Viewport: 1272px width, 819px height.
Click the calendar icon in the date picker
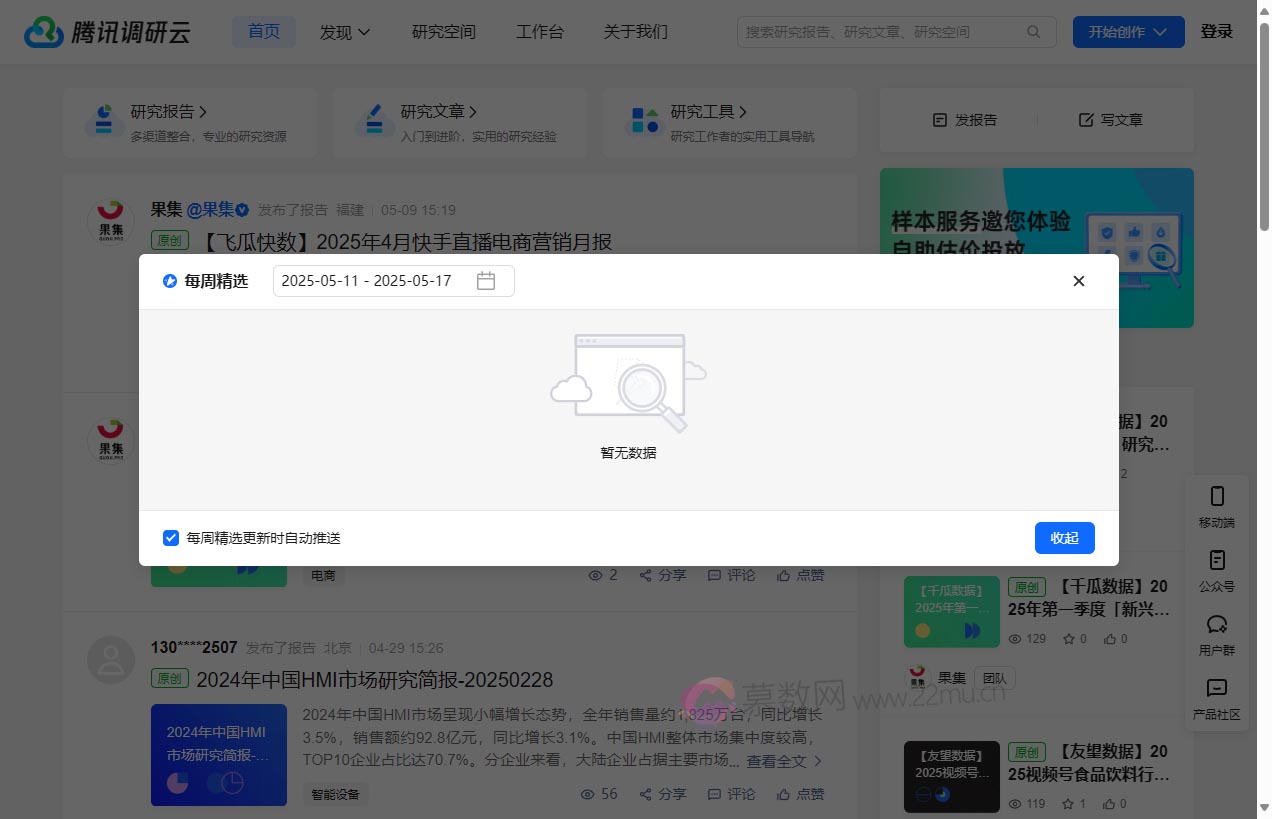pyautogui.click(x=487, y=281)
